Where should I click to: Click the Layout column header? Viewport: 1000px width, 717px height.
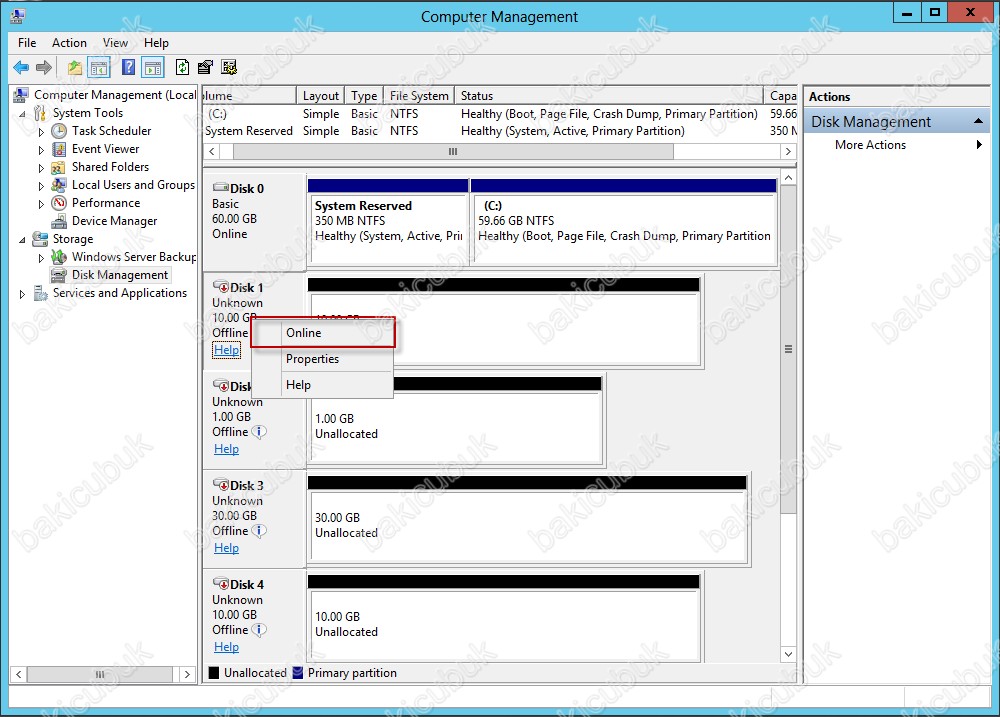(320, 96)
